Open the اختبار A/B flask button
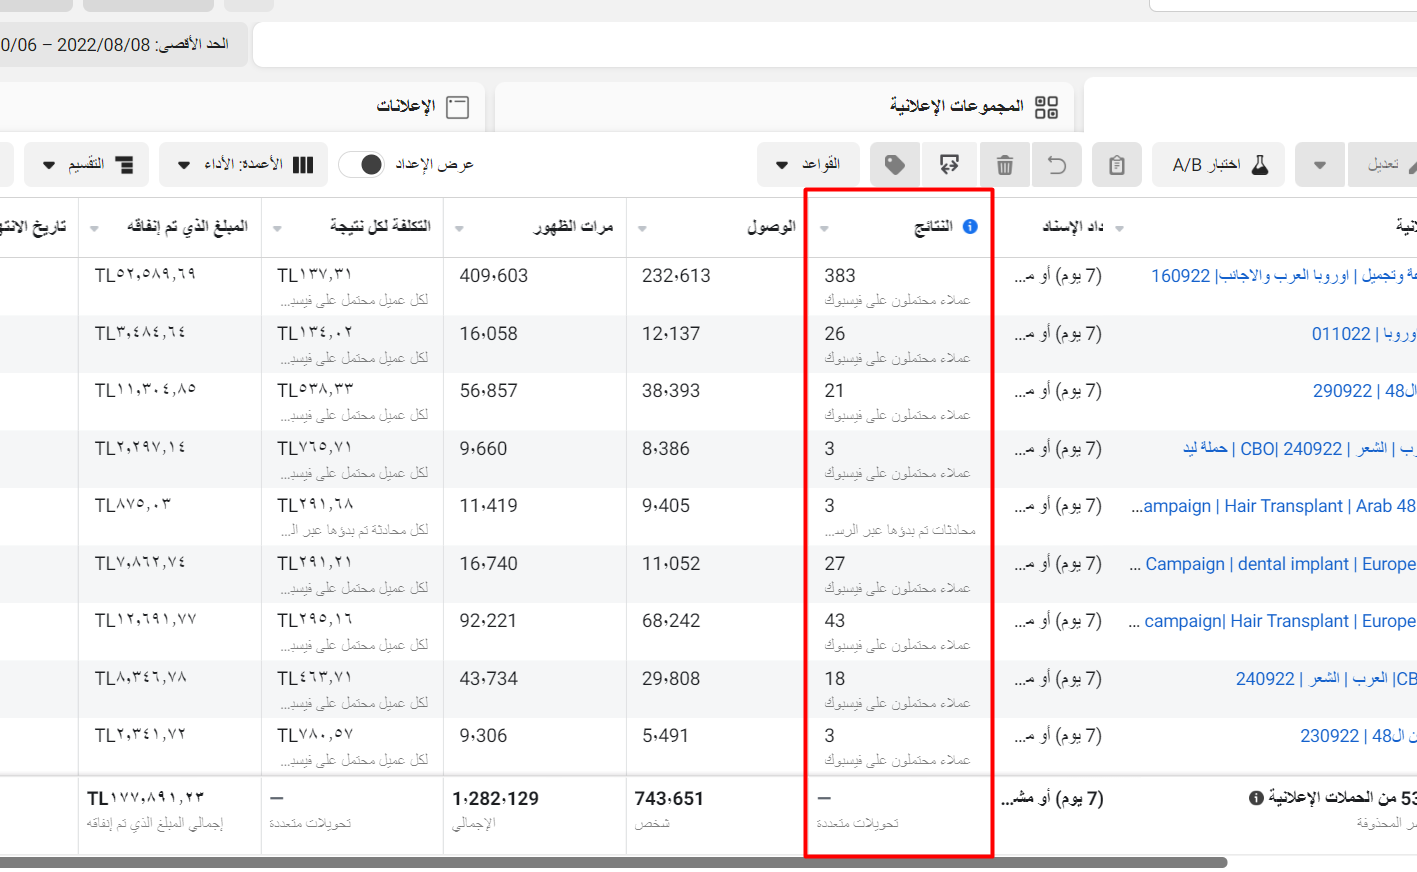 click(x=1219, y=165)
